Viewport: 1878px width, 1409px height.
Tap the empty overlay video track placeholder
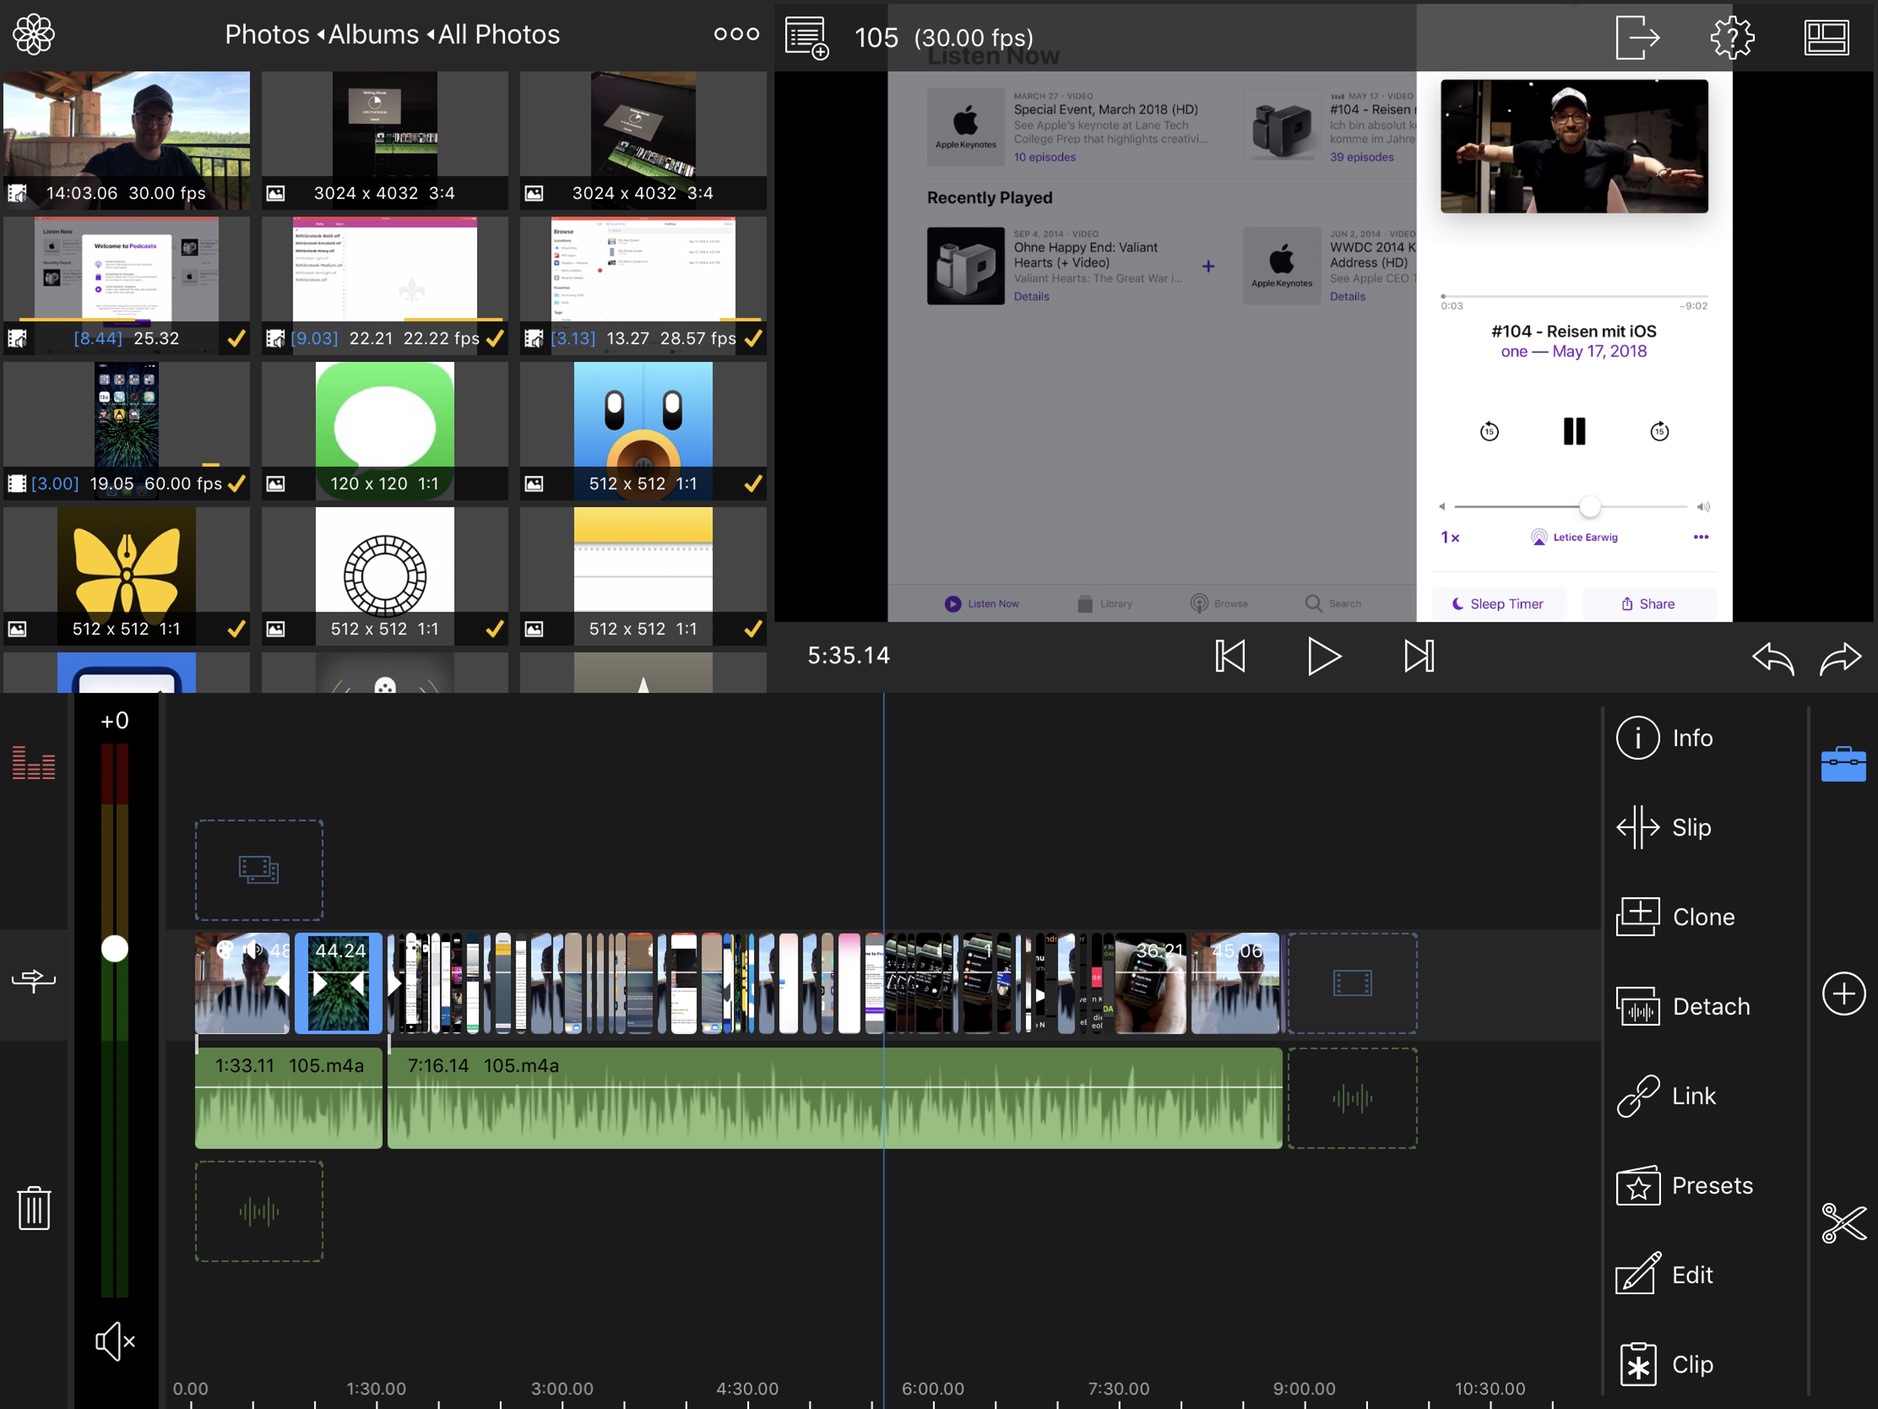[x=259, y=870]
